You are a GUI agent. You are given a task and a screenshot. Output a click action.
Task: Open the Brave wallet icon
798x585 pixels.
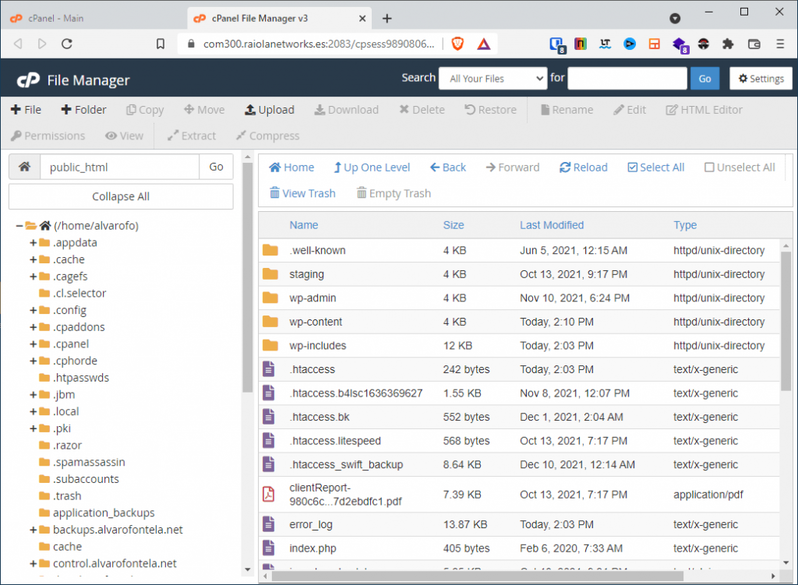(754, 44)
